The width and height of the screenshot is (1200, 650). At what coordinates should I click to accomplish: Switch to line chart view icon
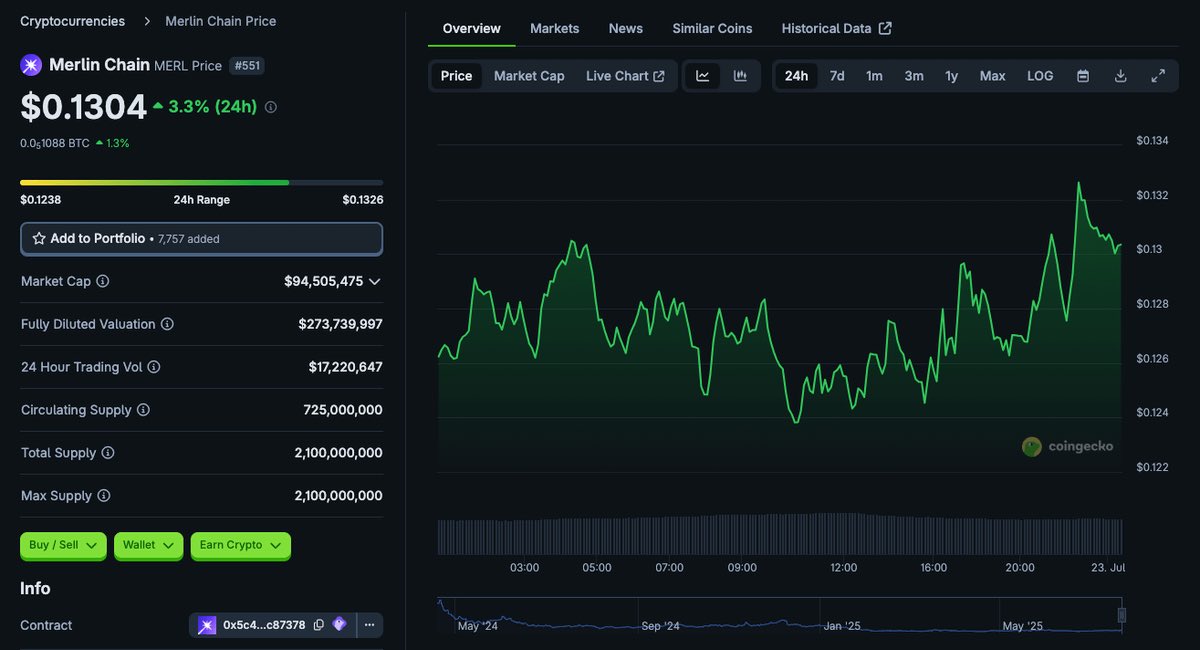703,76
